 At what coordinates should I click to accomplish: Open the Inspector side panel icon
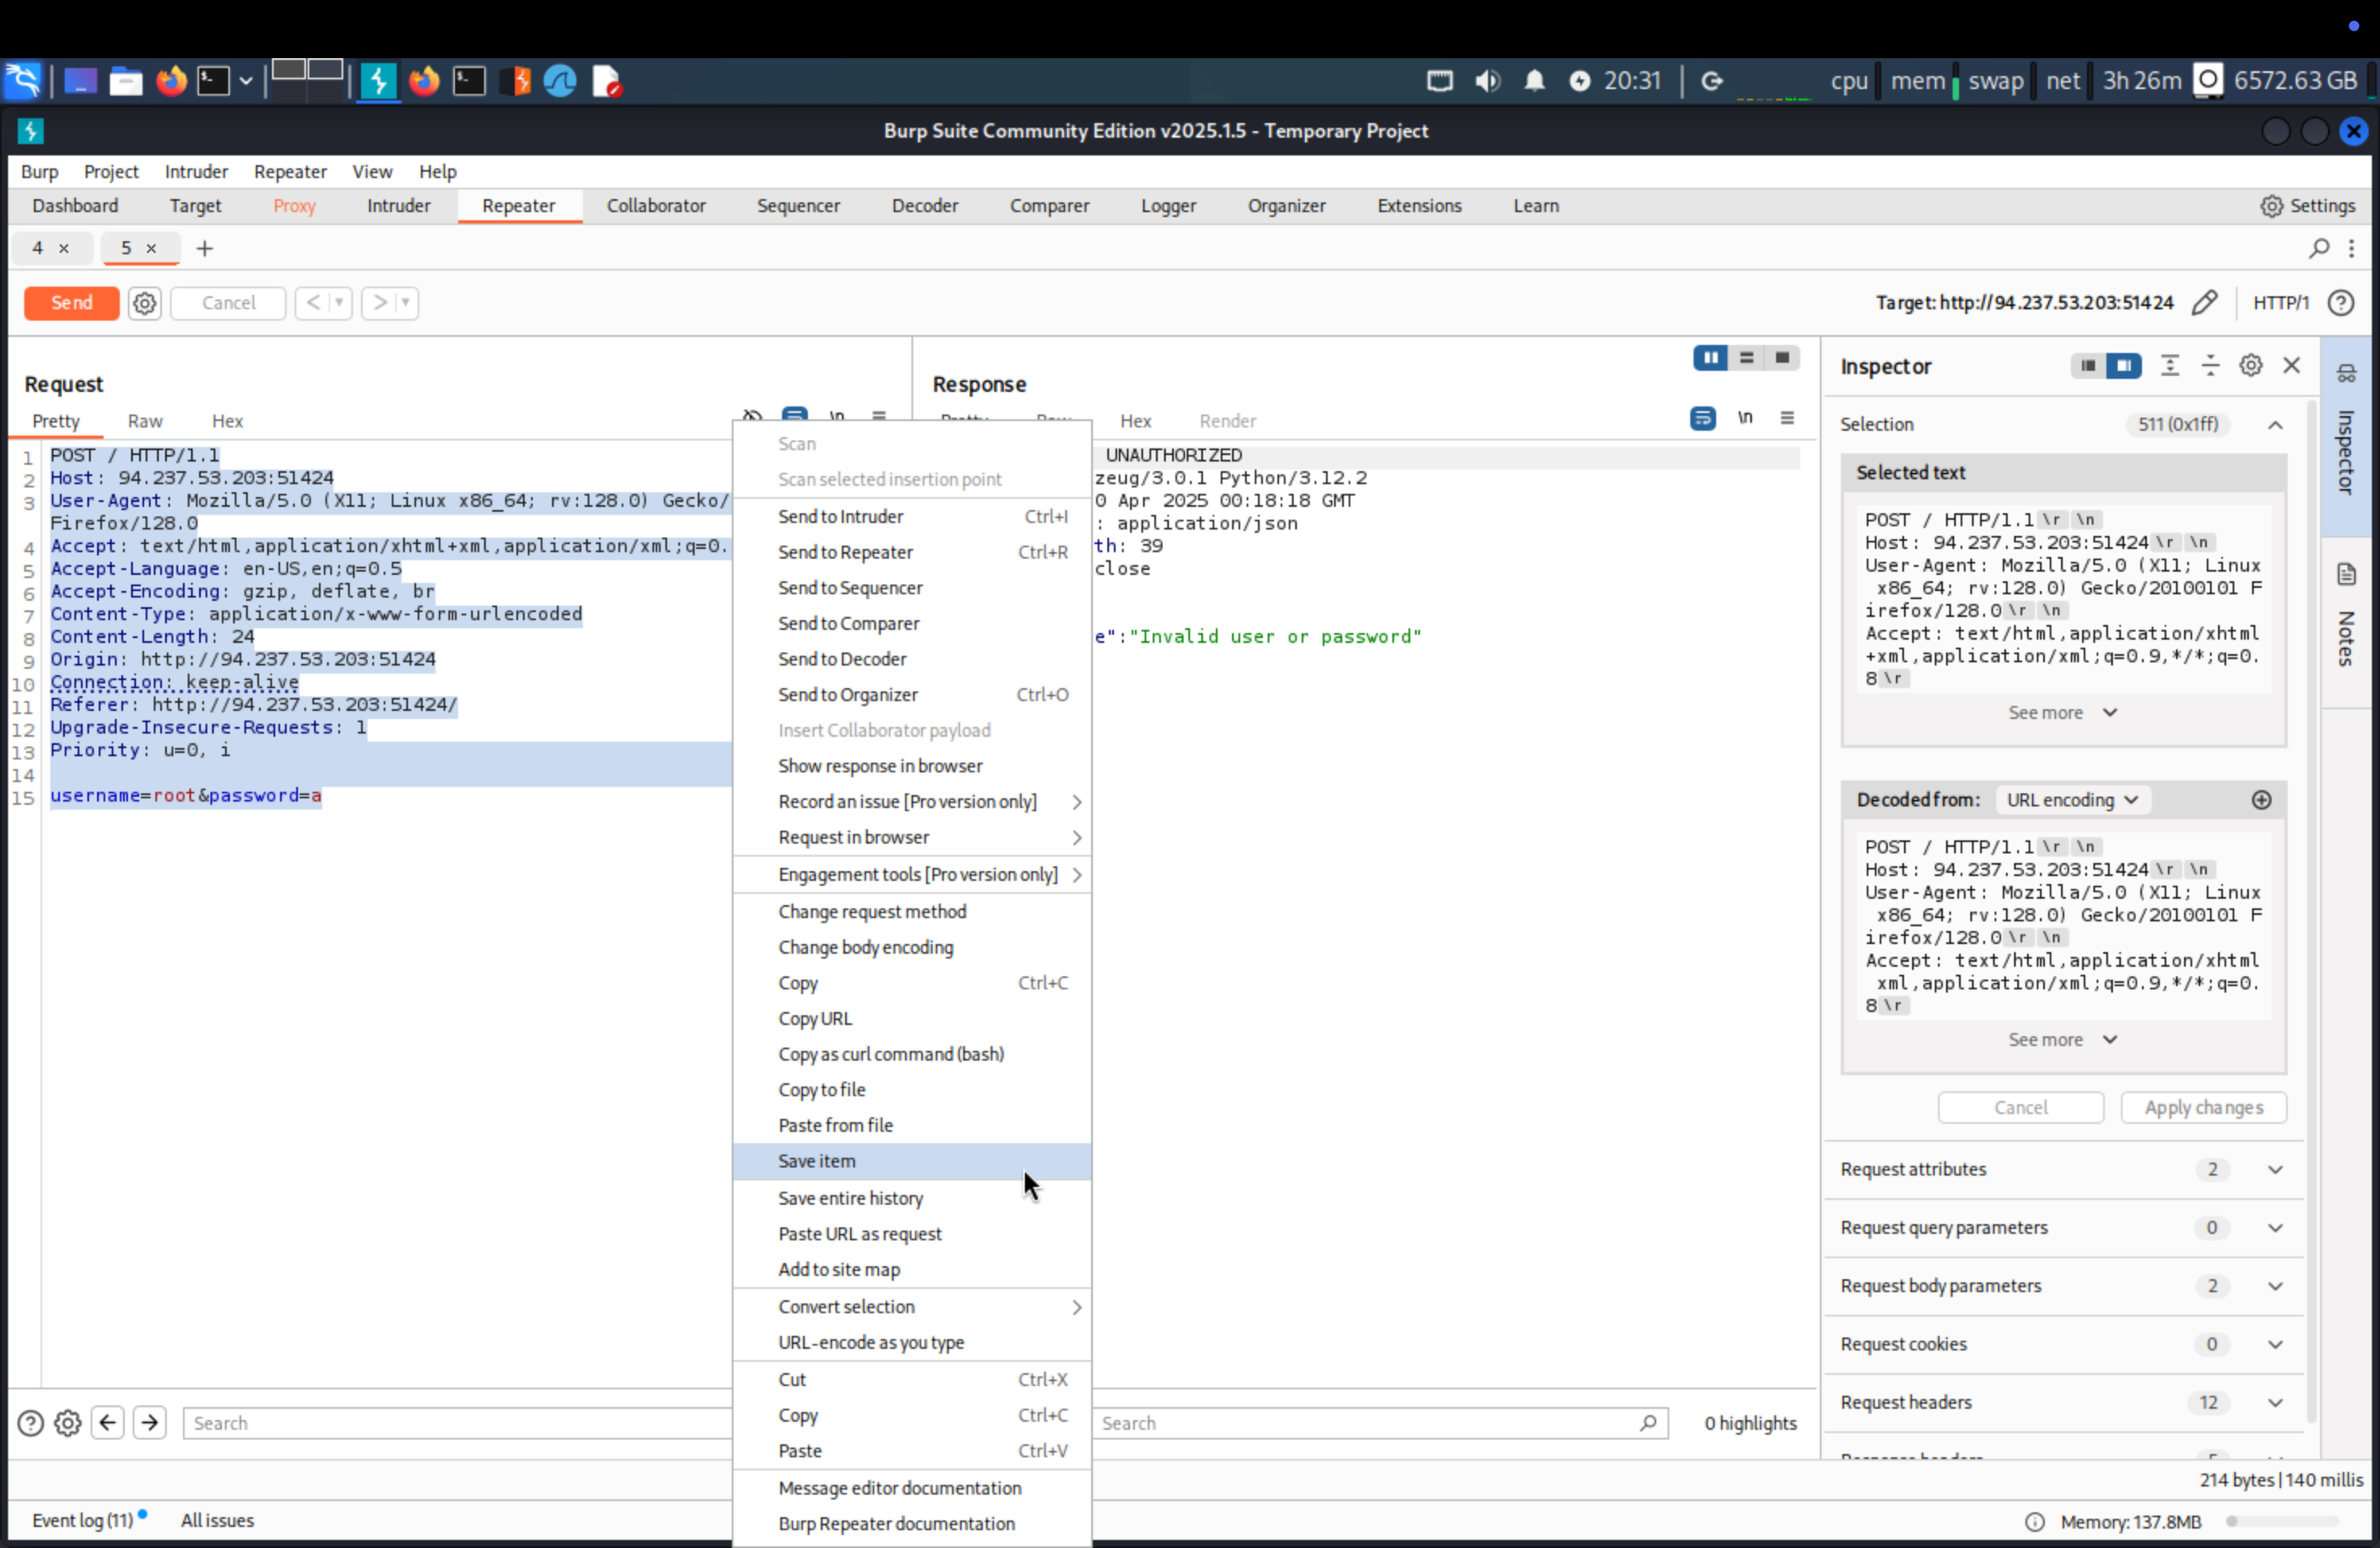click(2346, 373)
